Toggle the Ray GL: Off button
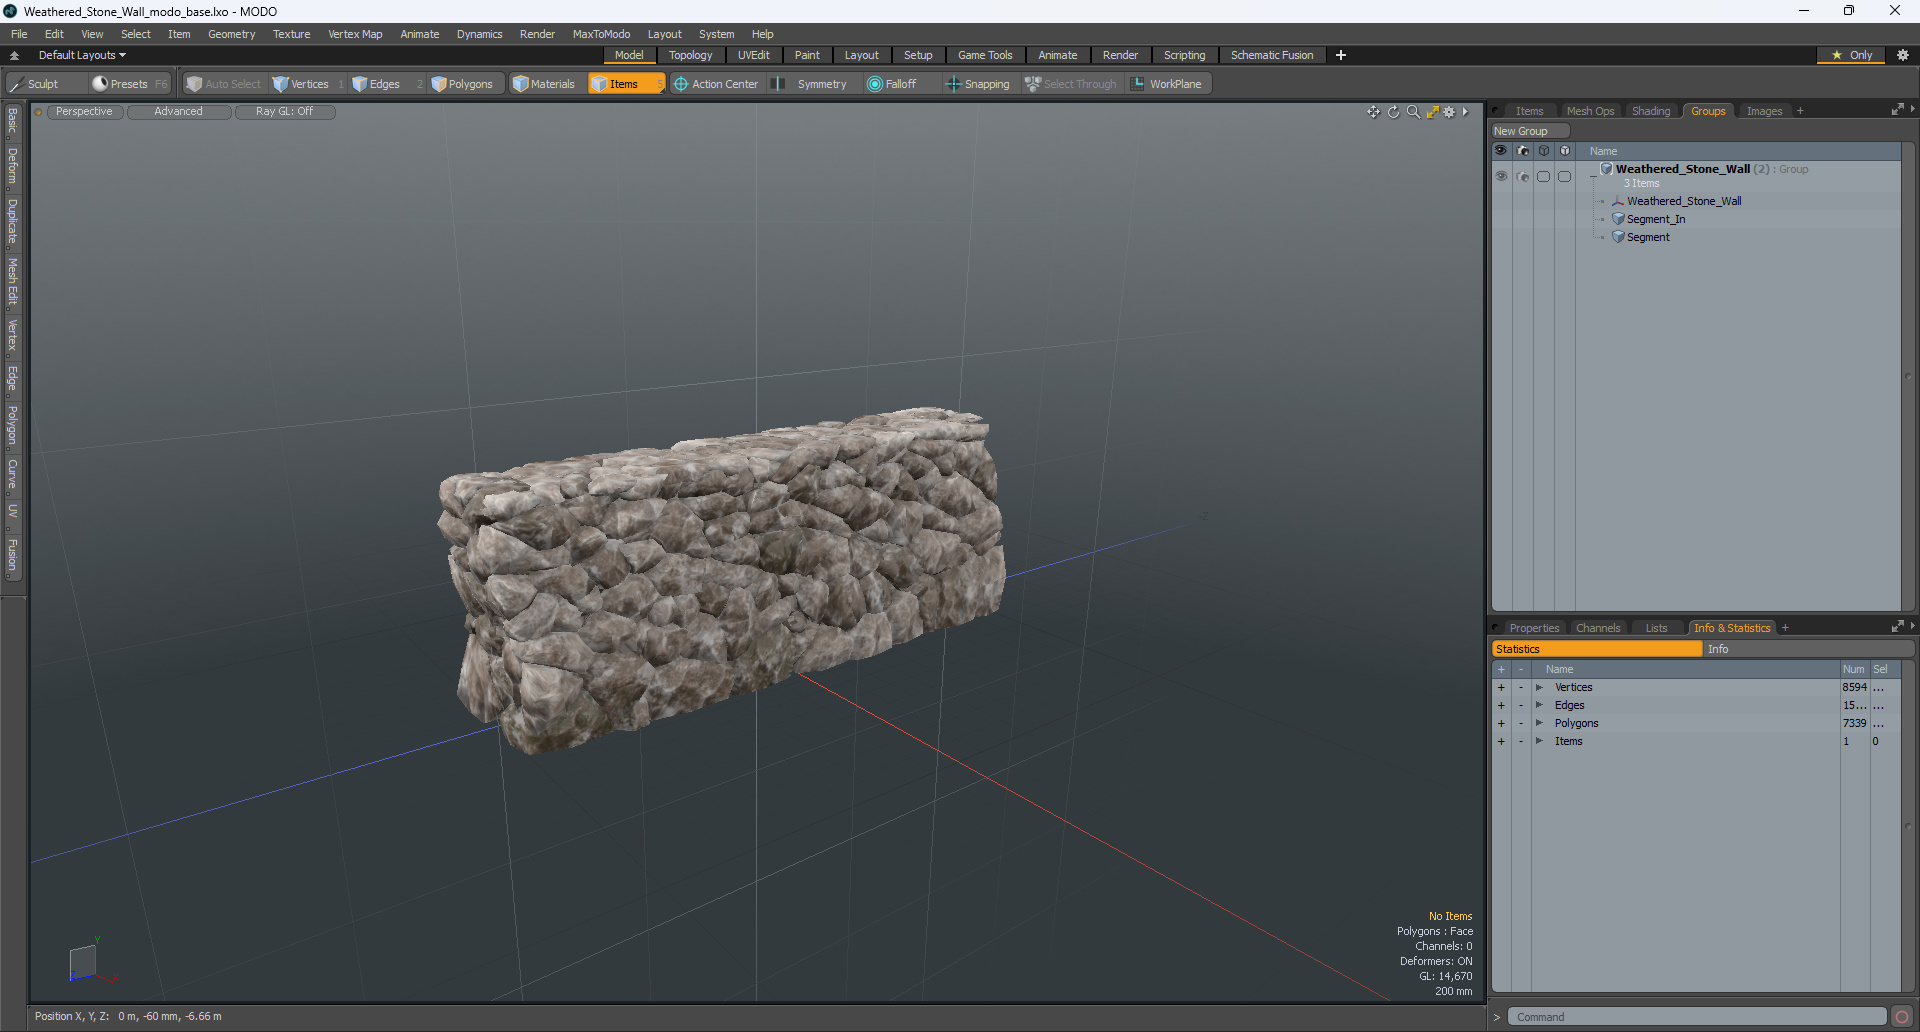 point(284,112)
